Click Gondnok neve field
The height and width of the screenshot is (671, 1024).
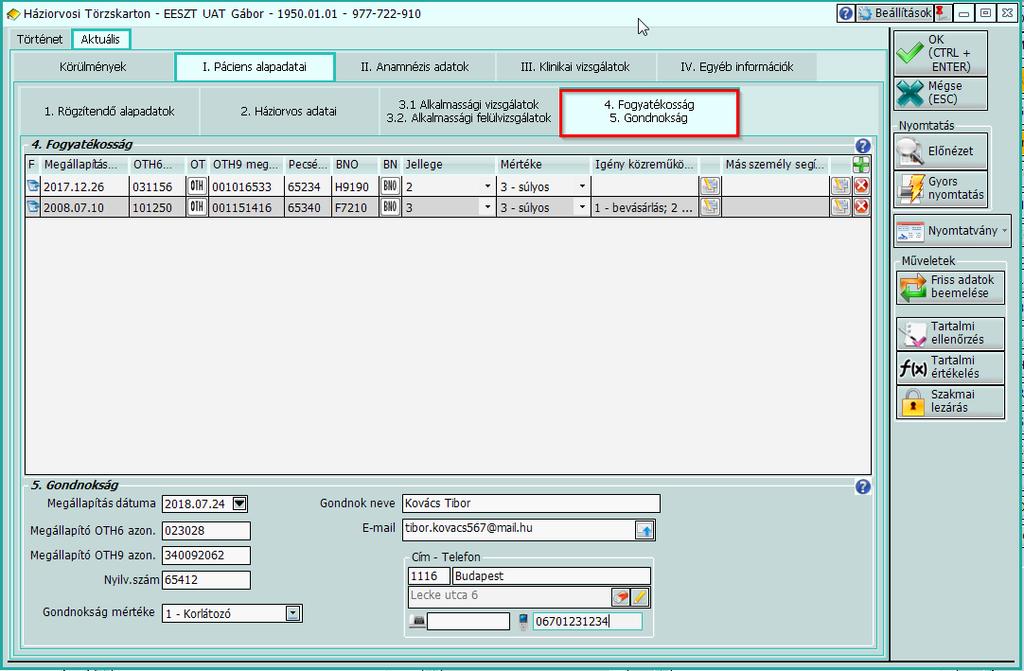coord(531,503)
